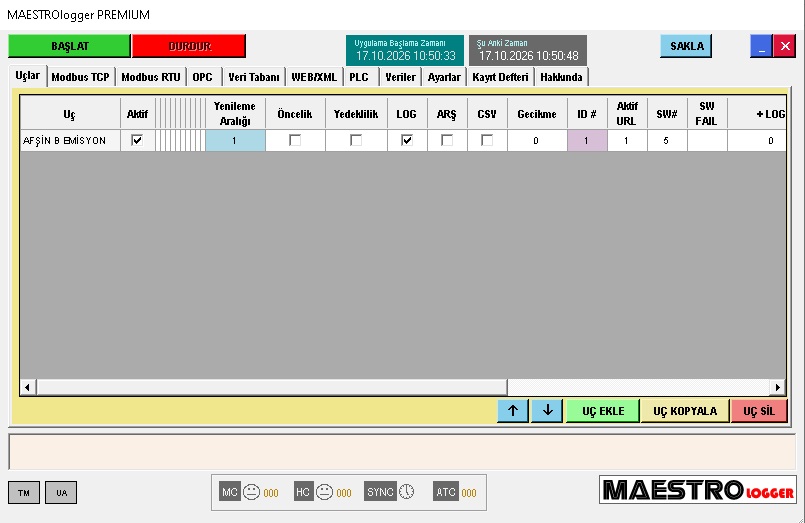Screen dimensions: 805x523
Task: Click the Şu Anki Zaman timestamp box
Action: click(528, 50)
